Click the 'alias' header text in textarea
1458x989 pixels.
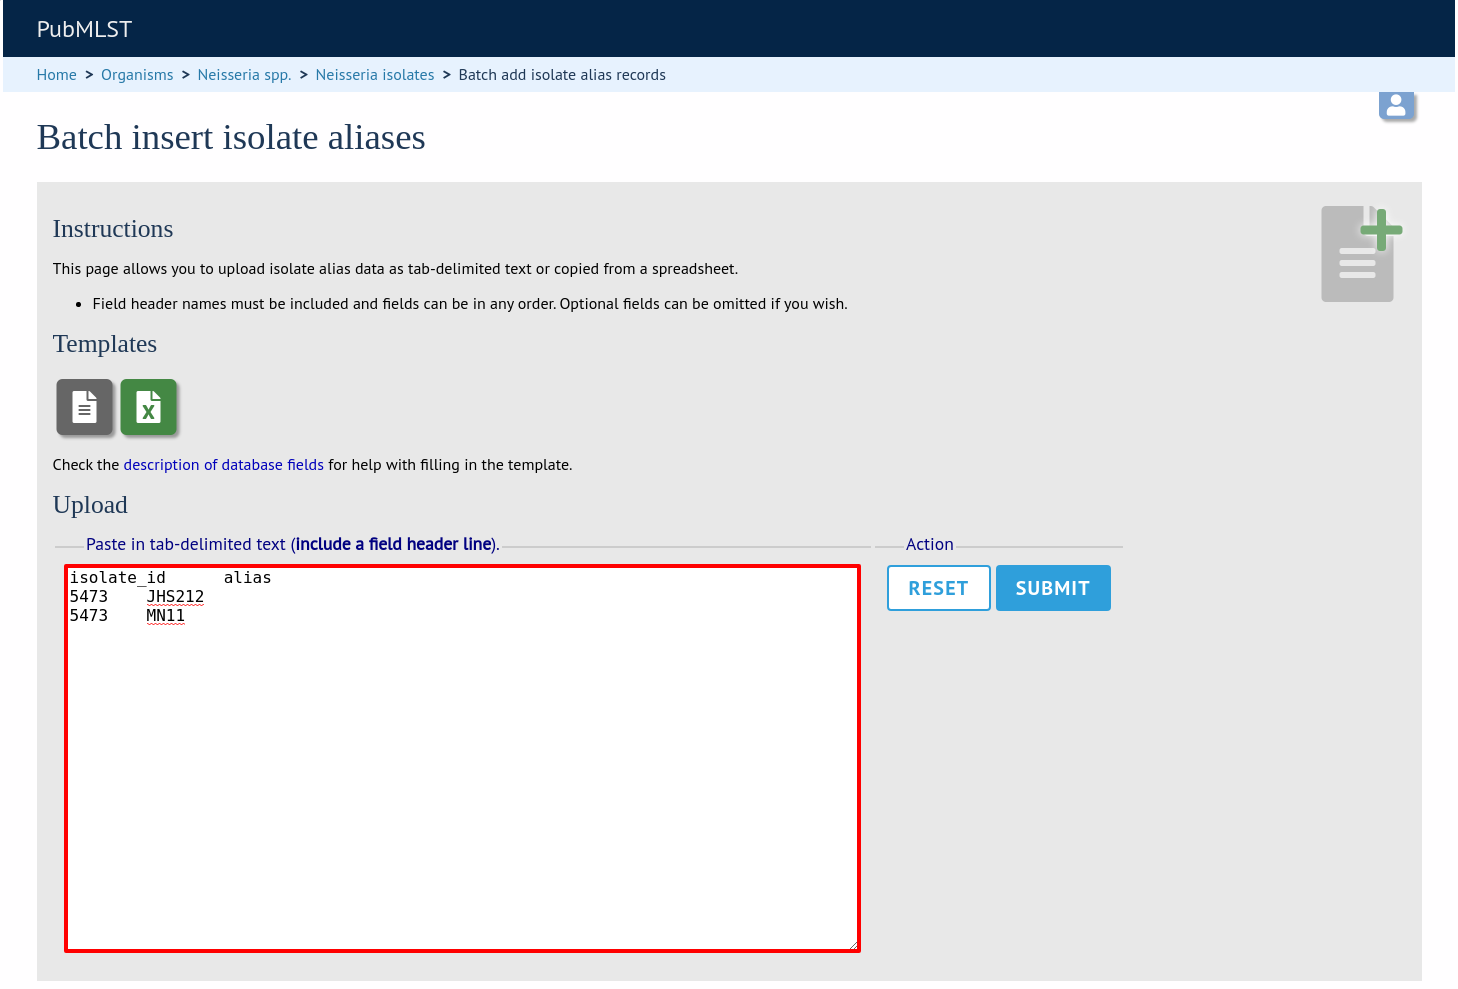click(247, 578)
